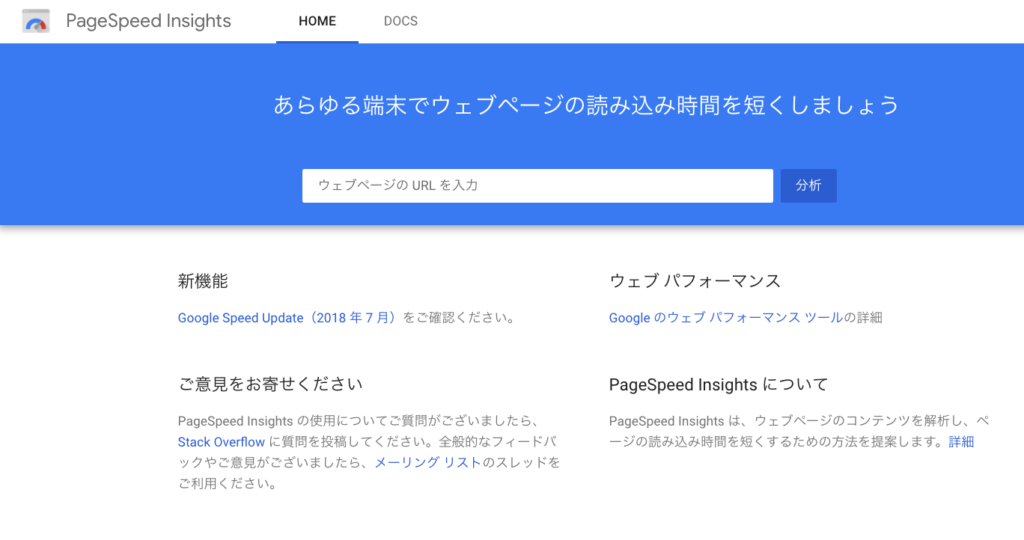Switch to the DOCS tab
The image size is (1024, 540).
click(x=400, y=21)
